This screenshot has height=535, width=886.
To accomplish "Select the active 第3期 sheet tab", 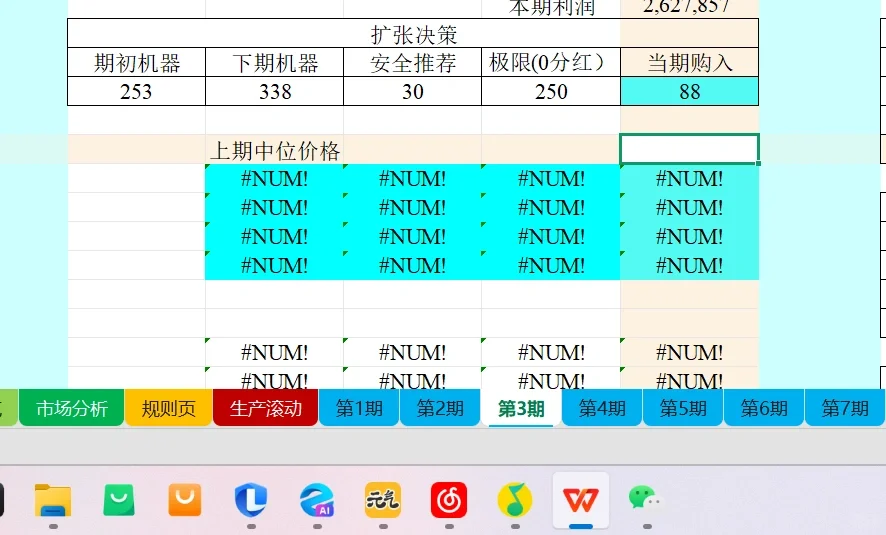I will click(x=521, y=407).
